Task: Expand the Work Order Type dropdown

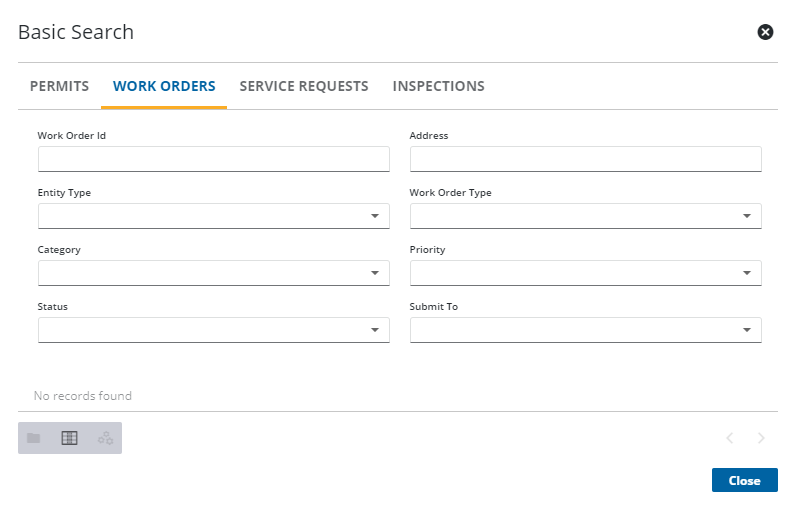Action: [x=585, y=216]
